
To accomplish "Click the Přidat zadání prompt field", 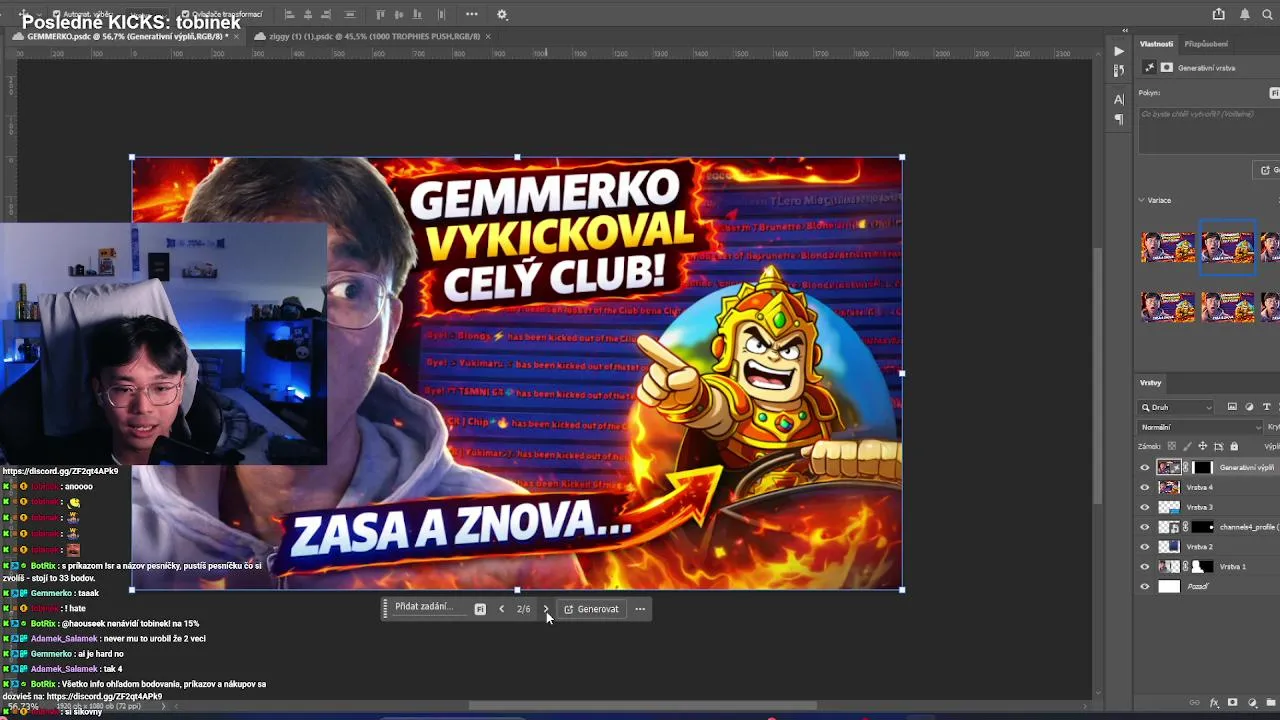I will pyautogui.click(x=428, y=607).
